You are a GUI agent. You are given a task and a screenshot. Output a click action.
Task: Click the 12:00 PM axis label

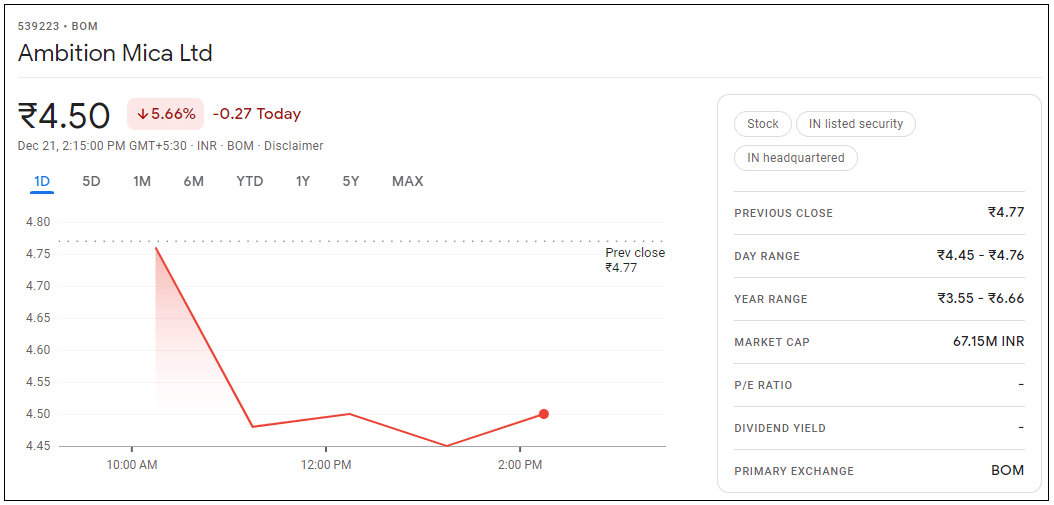click(x=325, y=465)
